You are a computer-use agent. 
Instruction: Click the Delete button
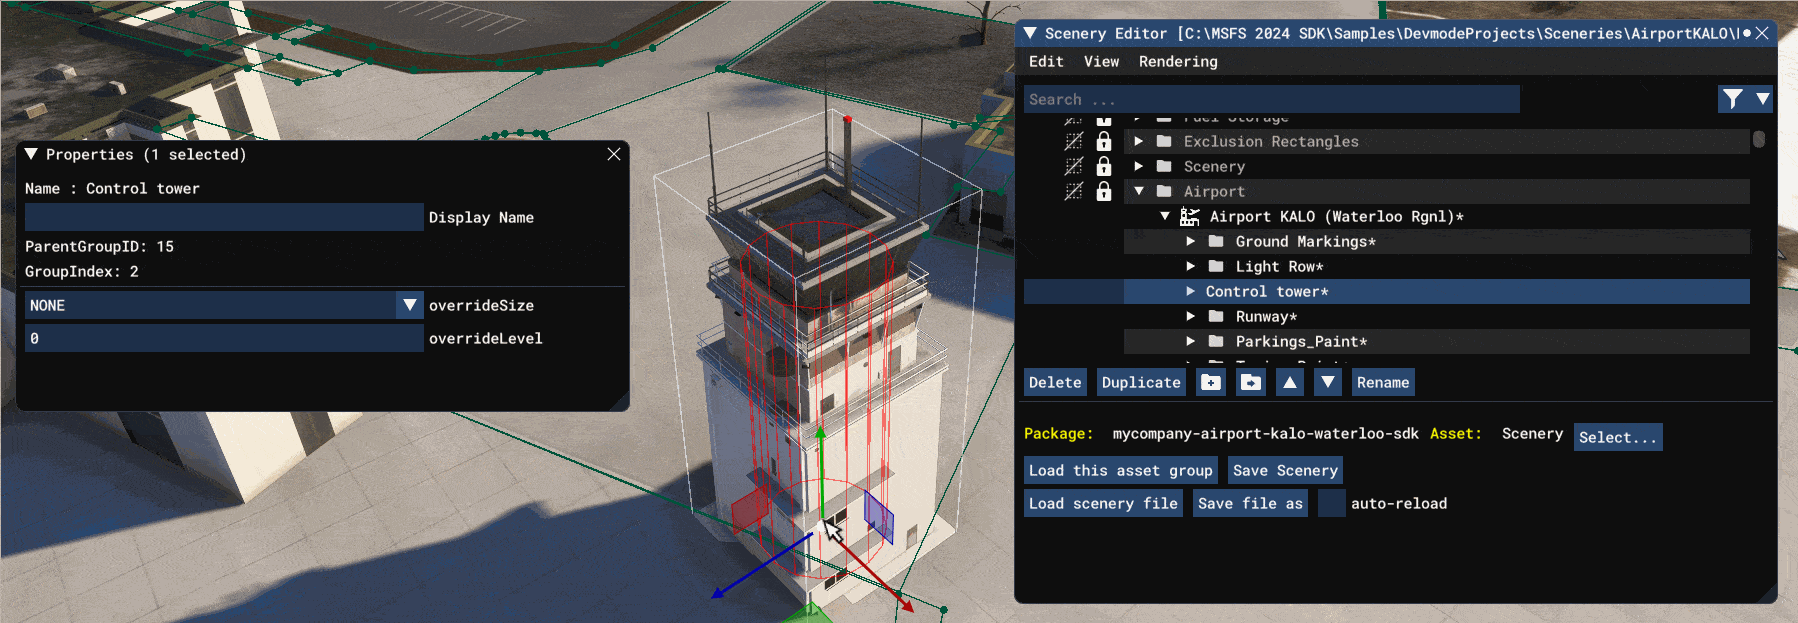[x=1055, y=382]
